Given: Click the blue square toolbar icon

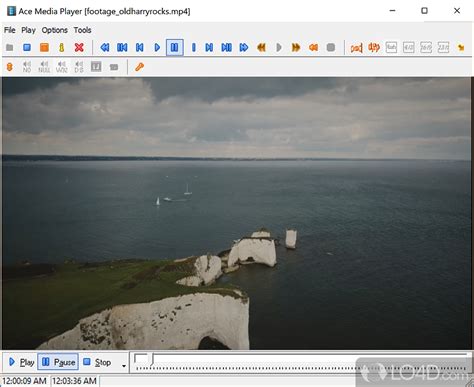Looking at the screenshot, I should point(27,47).
